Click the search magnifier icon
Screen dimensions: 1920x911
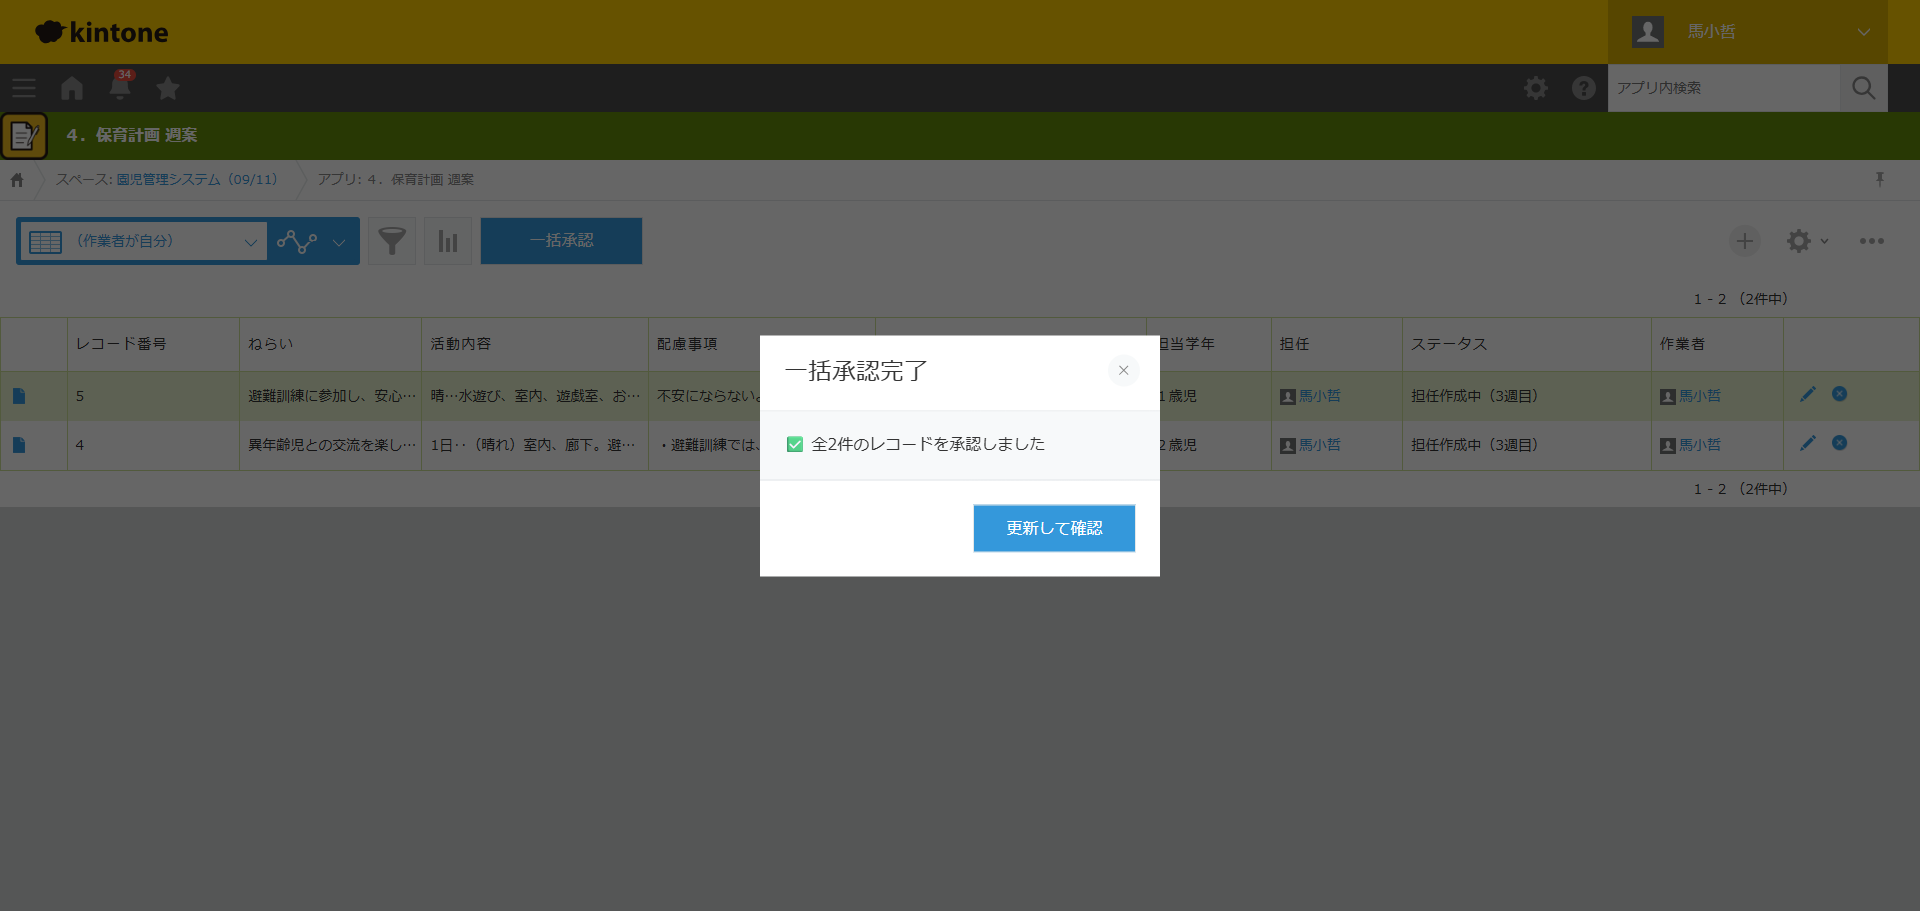coord(1863,88)
